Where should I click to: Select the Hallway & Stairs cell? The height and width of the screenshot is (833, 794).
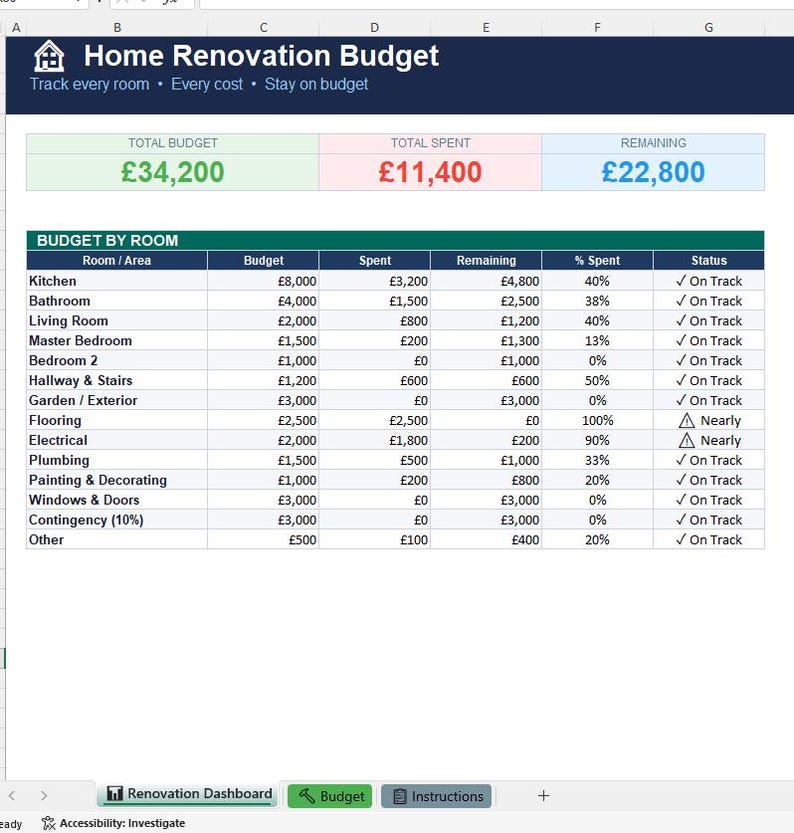pyautogui.click(x=117, y=380)
